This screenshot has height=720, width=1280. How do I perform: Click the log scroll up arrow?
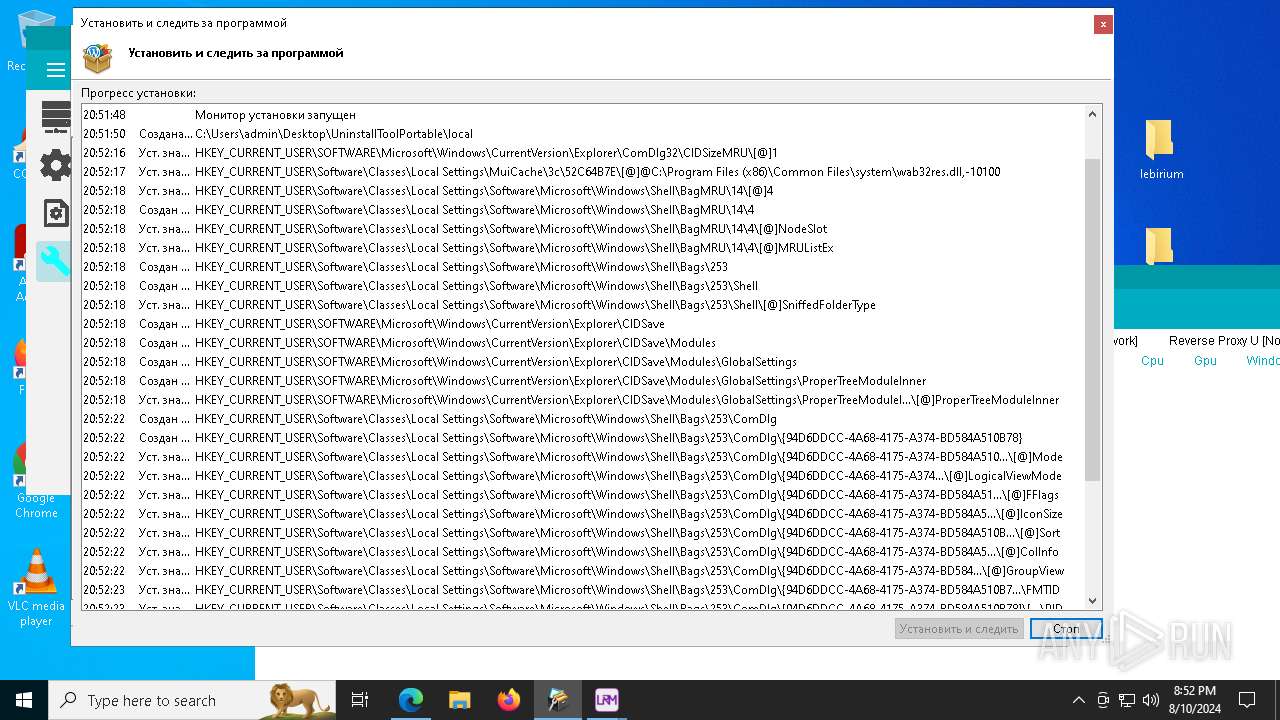[x=1092, y=114]
